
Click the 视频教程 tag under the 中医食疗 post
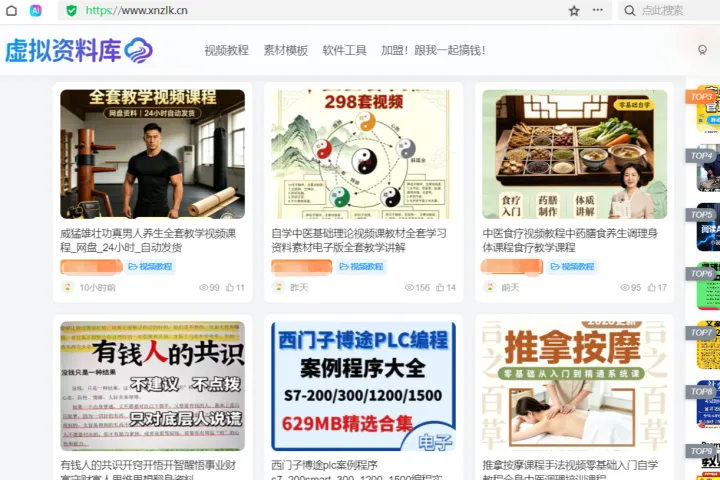(573, 266)
